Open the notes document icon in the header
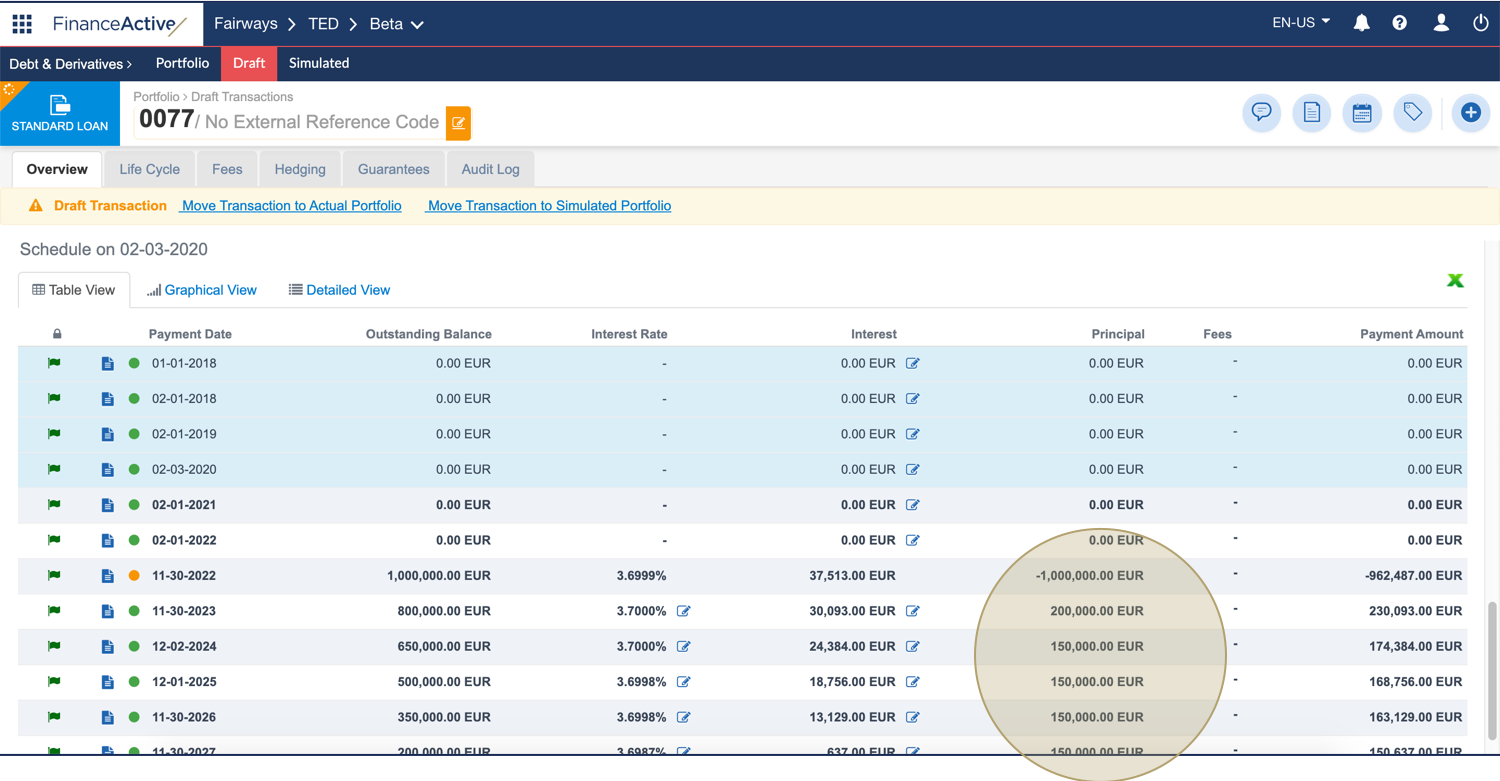This screenshot has height=781, width=1500. (x=1311, y=113)
